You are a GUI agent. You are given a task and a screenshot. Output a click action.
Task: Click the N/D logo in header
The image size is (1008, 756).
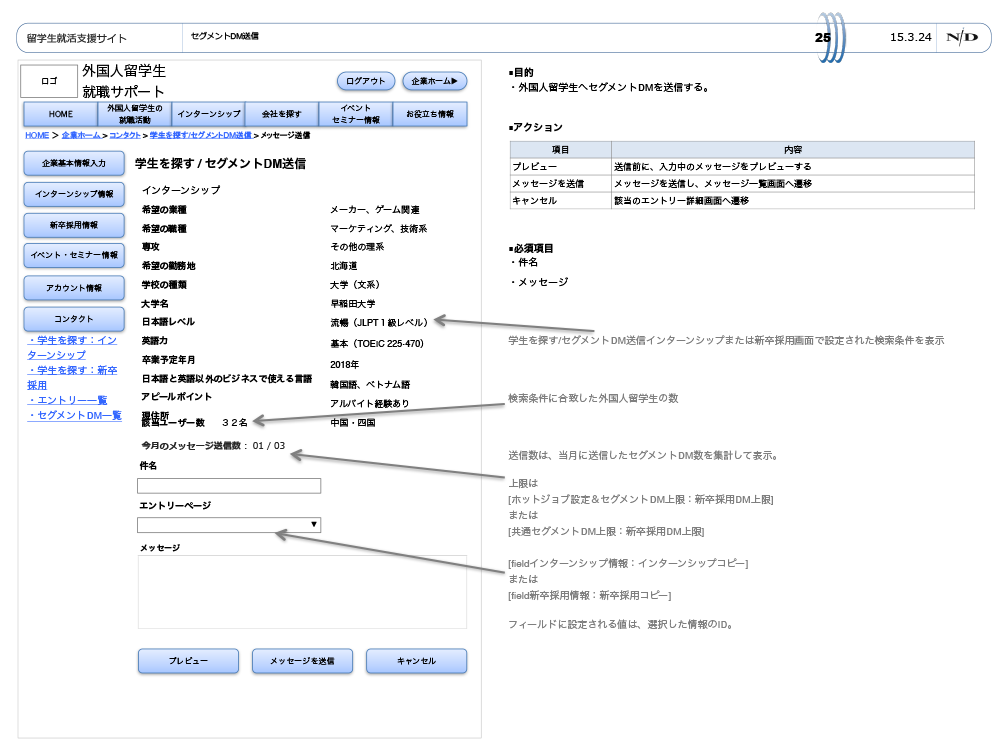click(x=962, y=37)
